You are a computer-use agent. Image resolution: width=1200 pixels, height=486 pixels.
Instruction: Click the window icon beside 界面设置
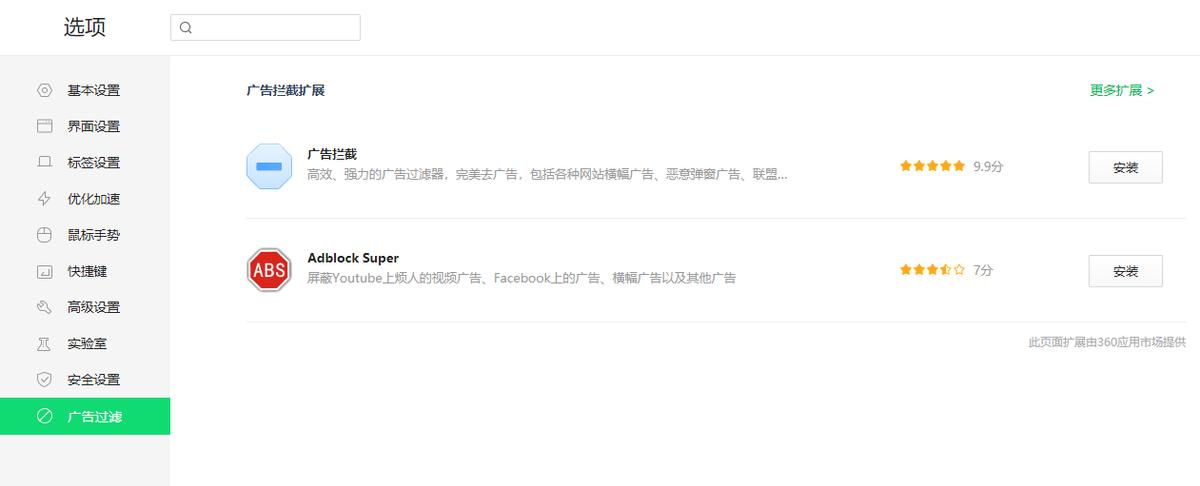pyautogui.click(x=44, y=126)
